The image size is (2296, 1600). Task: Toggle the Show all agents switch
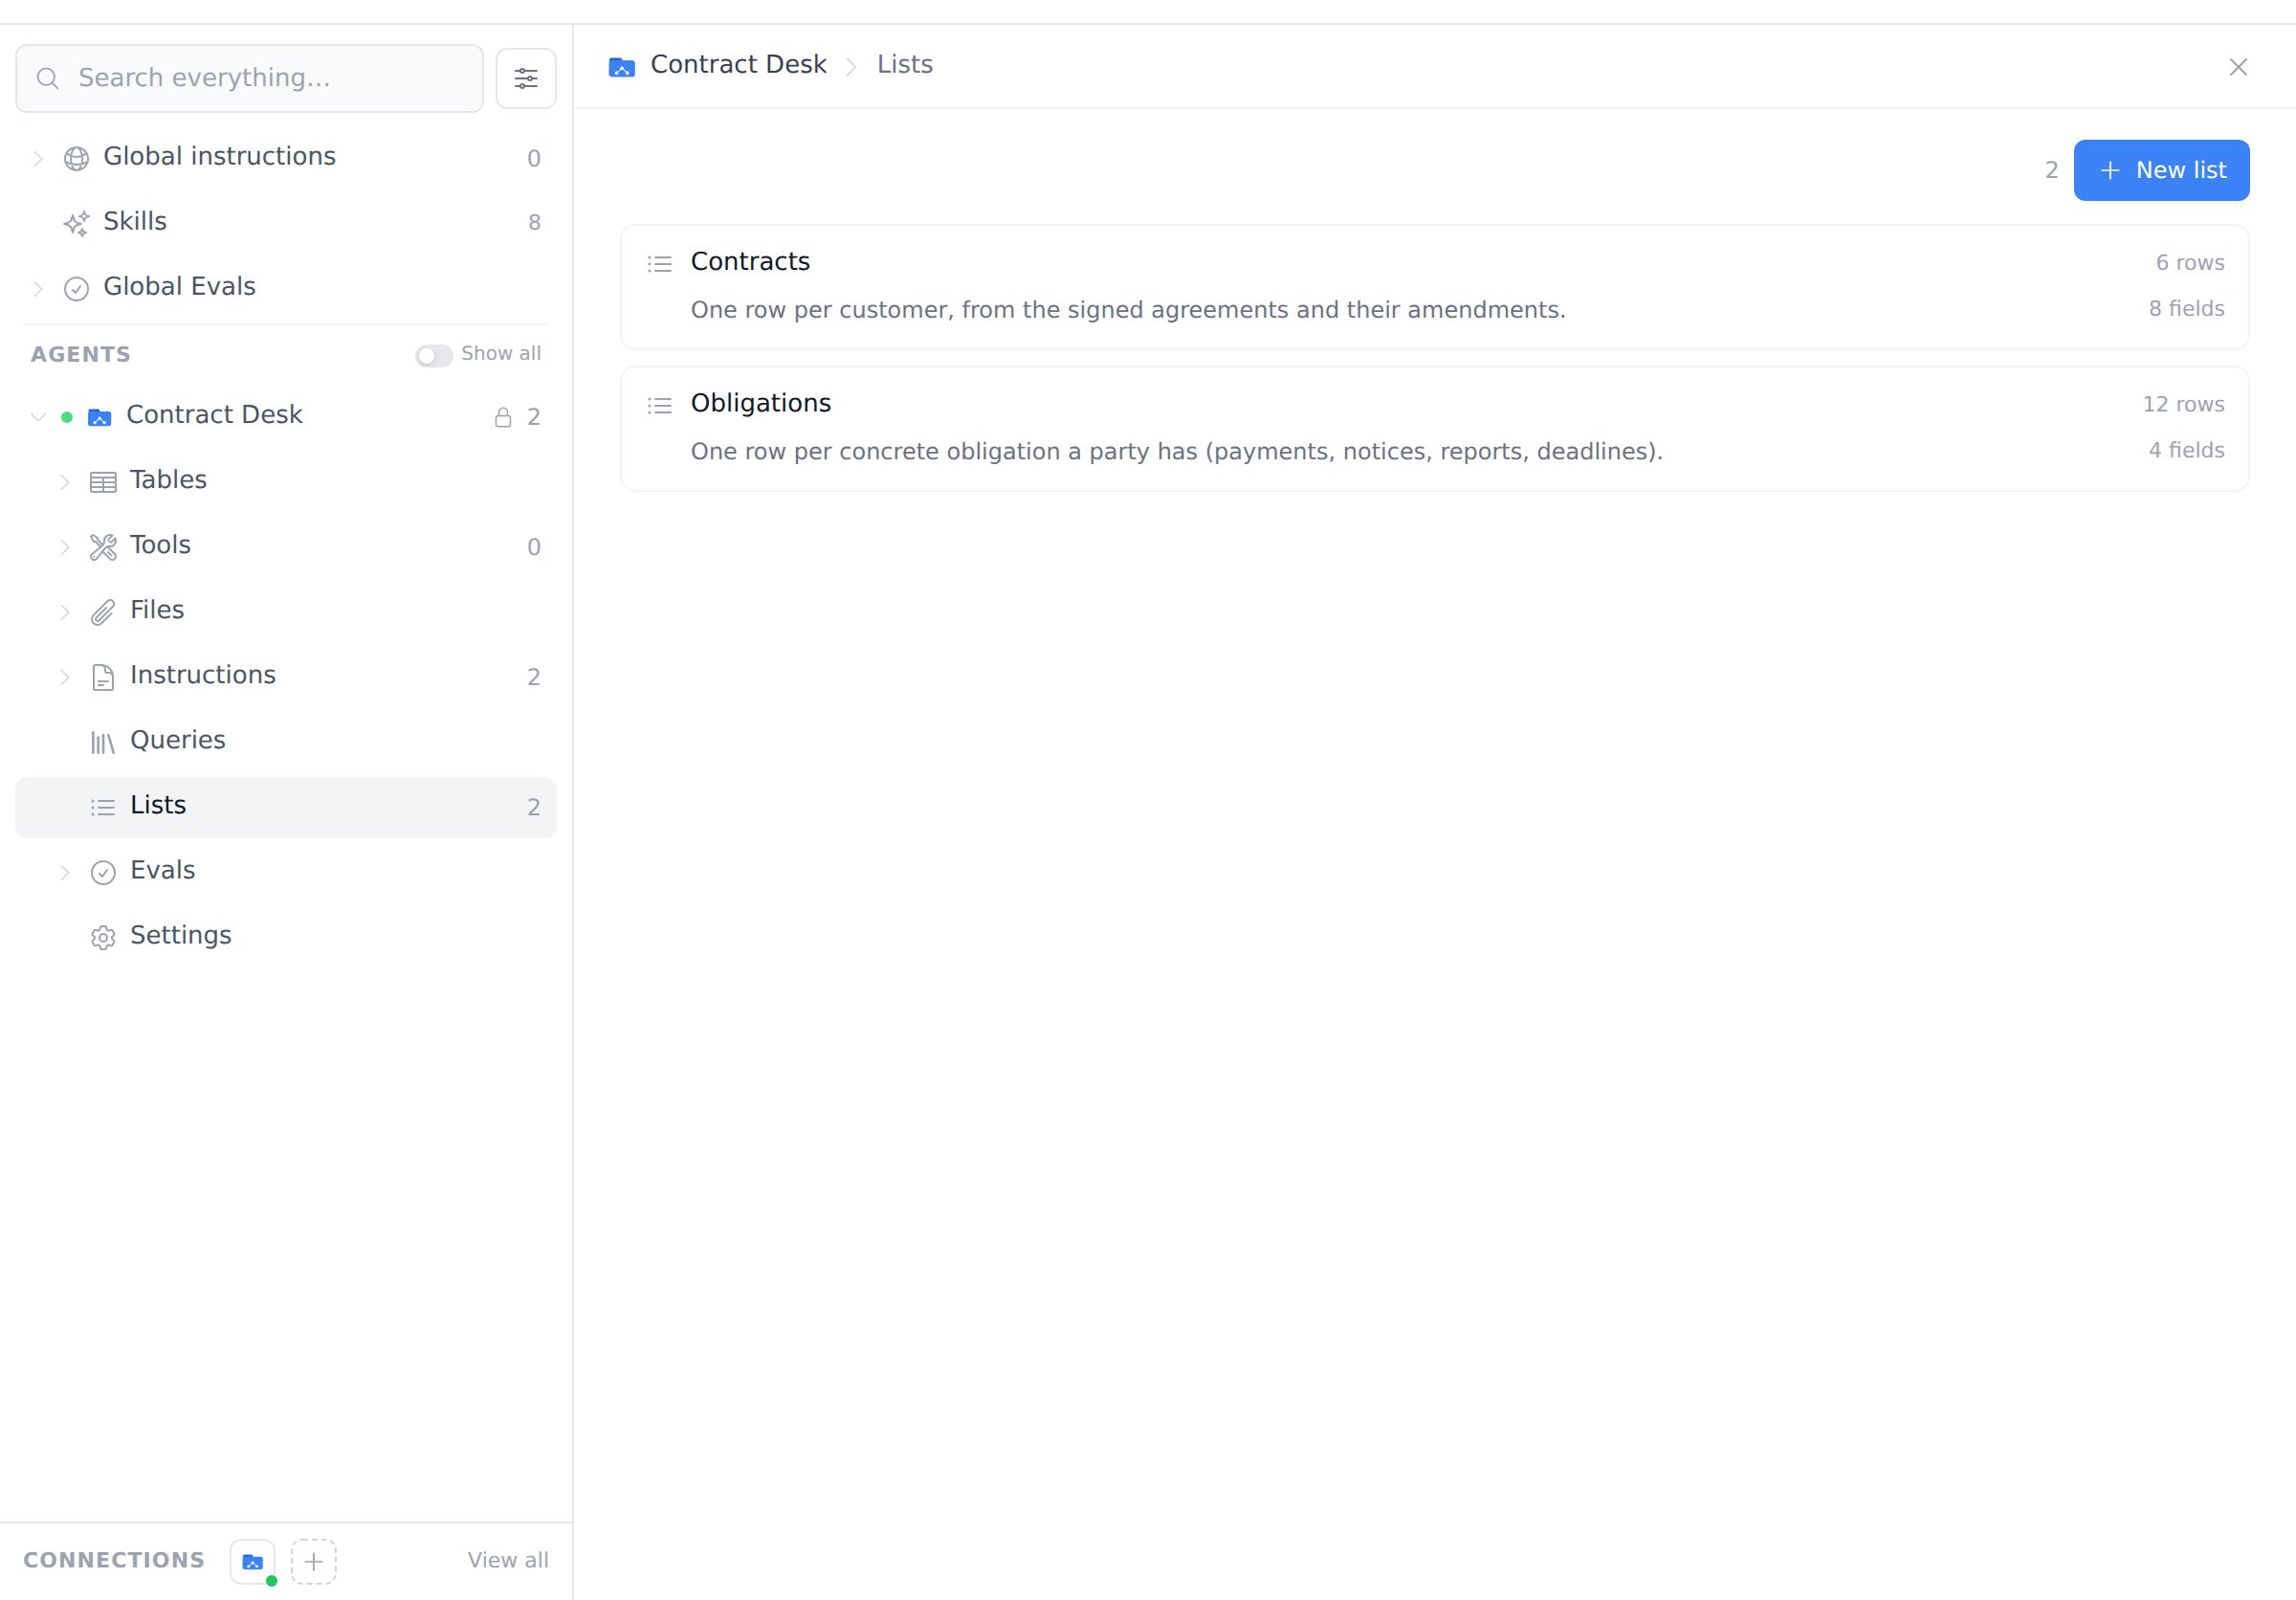coord(434,355)
